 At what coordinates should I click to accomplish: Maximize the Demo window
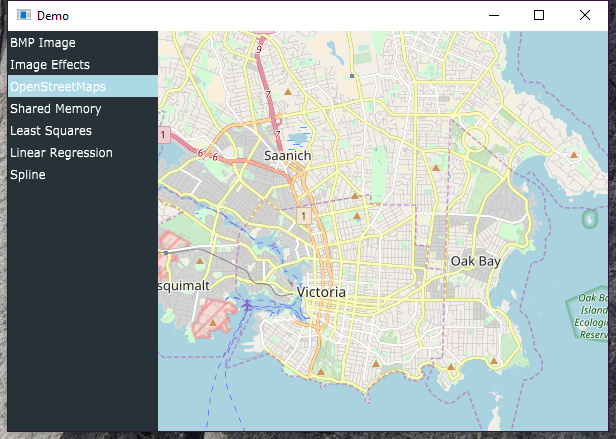point(539,15)
